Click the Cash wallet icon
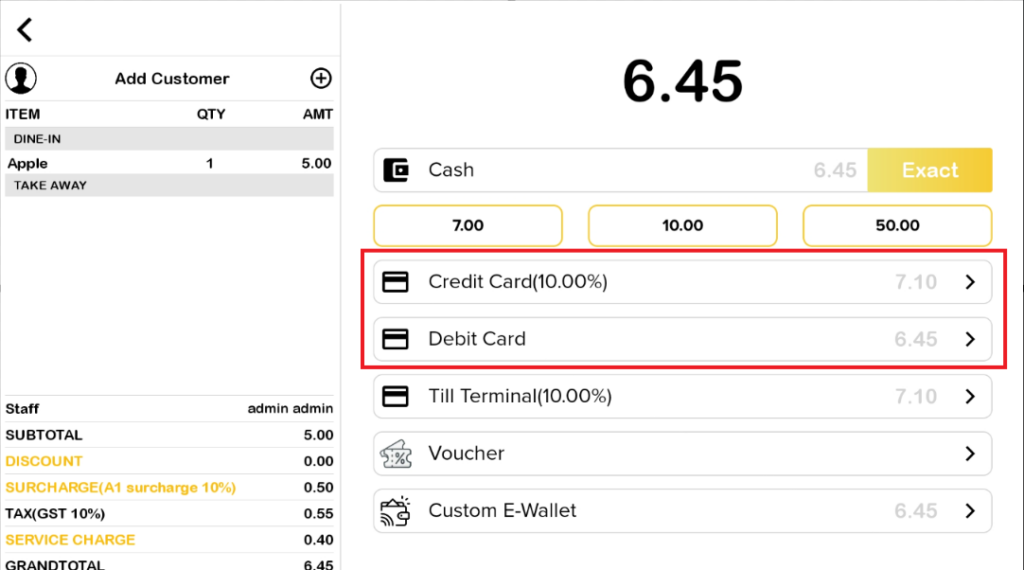The width and height of the screenshot is (1024, 570). coord(397,170)
